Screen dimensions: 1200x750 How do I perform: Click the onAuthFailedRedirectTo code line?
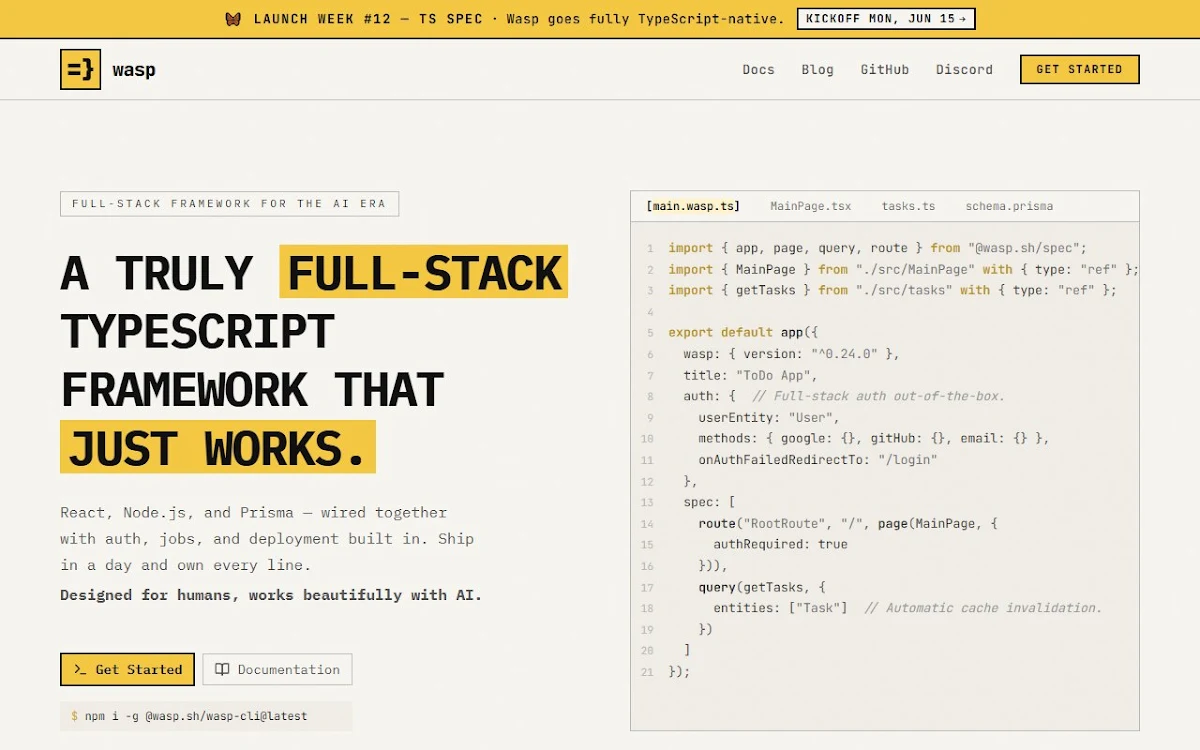point(818,459)
